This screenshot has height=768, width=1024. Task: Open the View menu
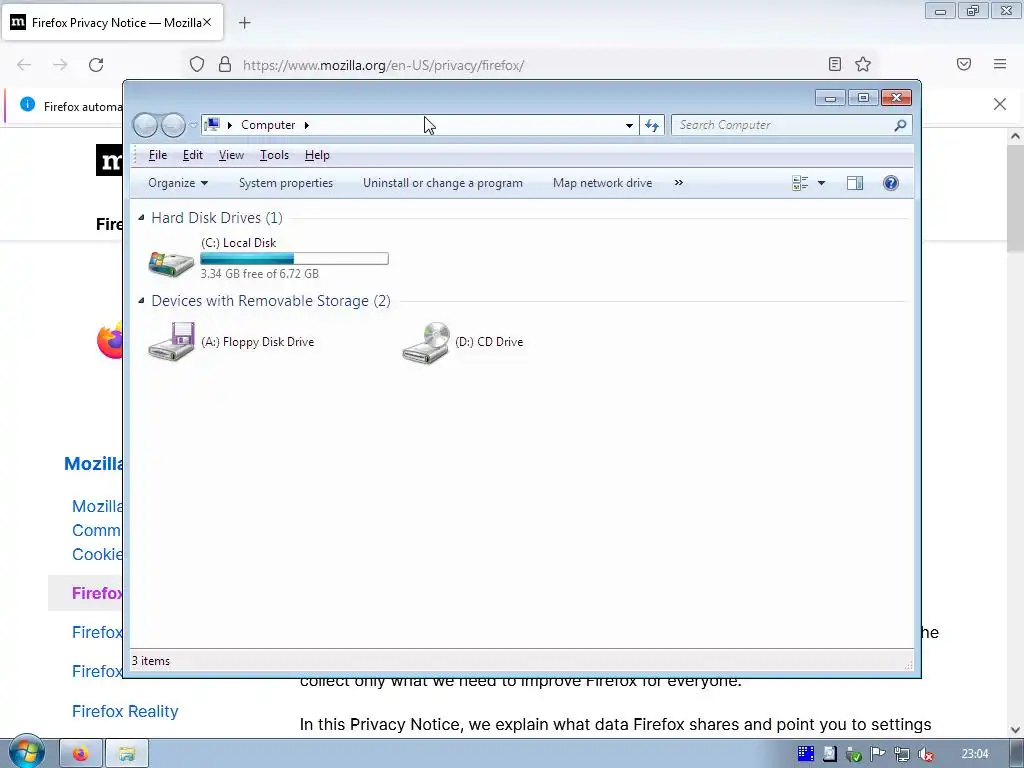coord(231,155)
